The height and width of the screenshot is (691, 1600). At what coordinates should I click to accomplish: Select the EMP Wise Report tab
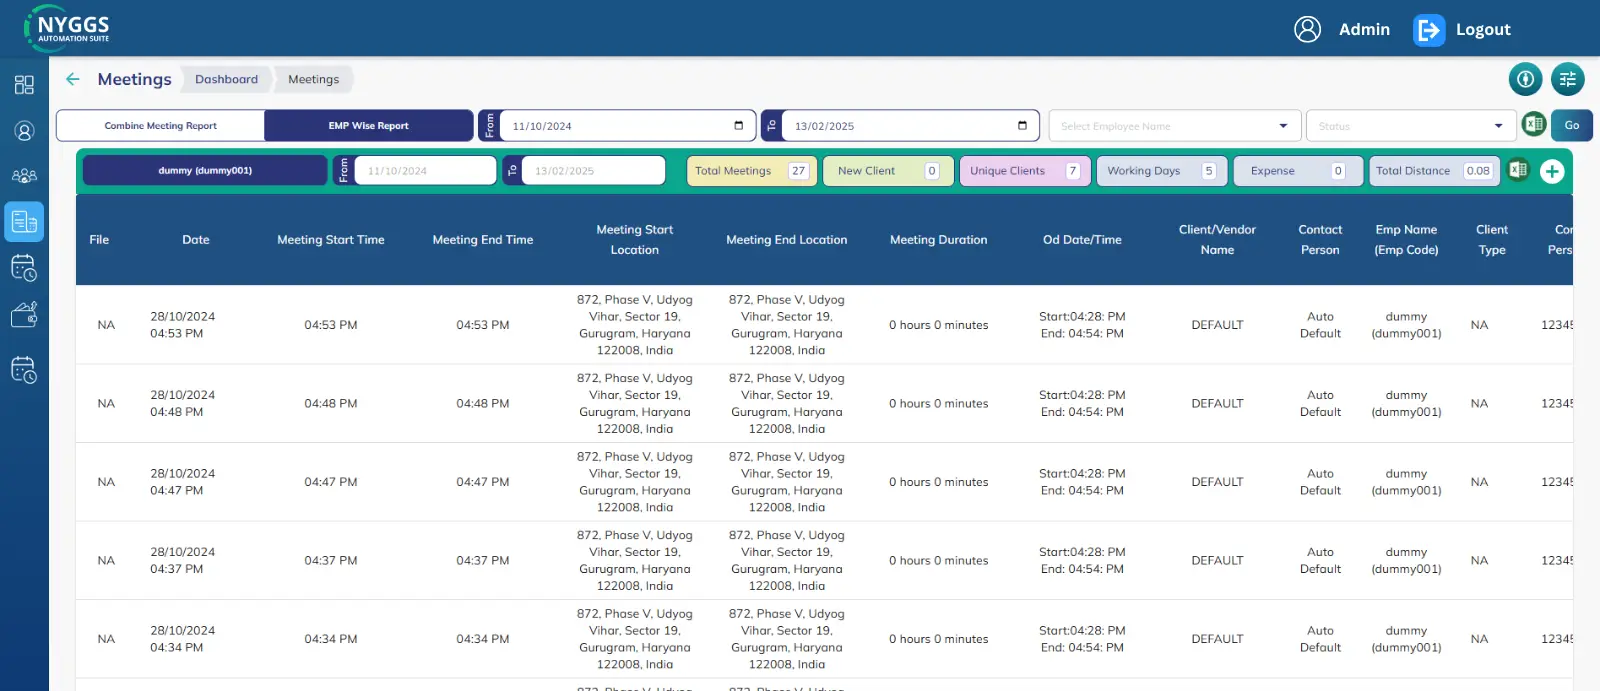tap(368, 126)
